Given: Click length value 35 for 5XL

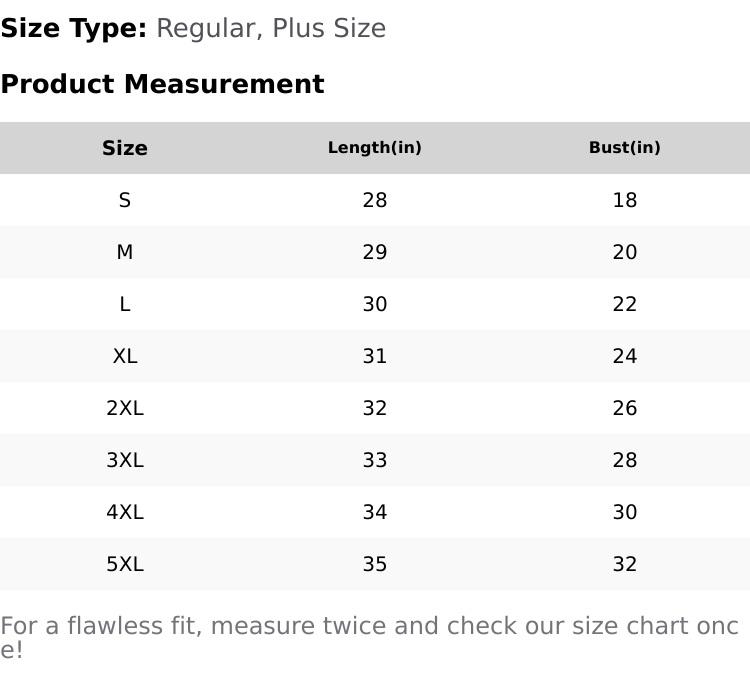Looking at the screenshot, I should tap(375, 564).
